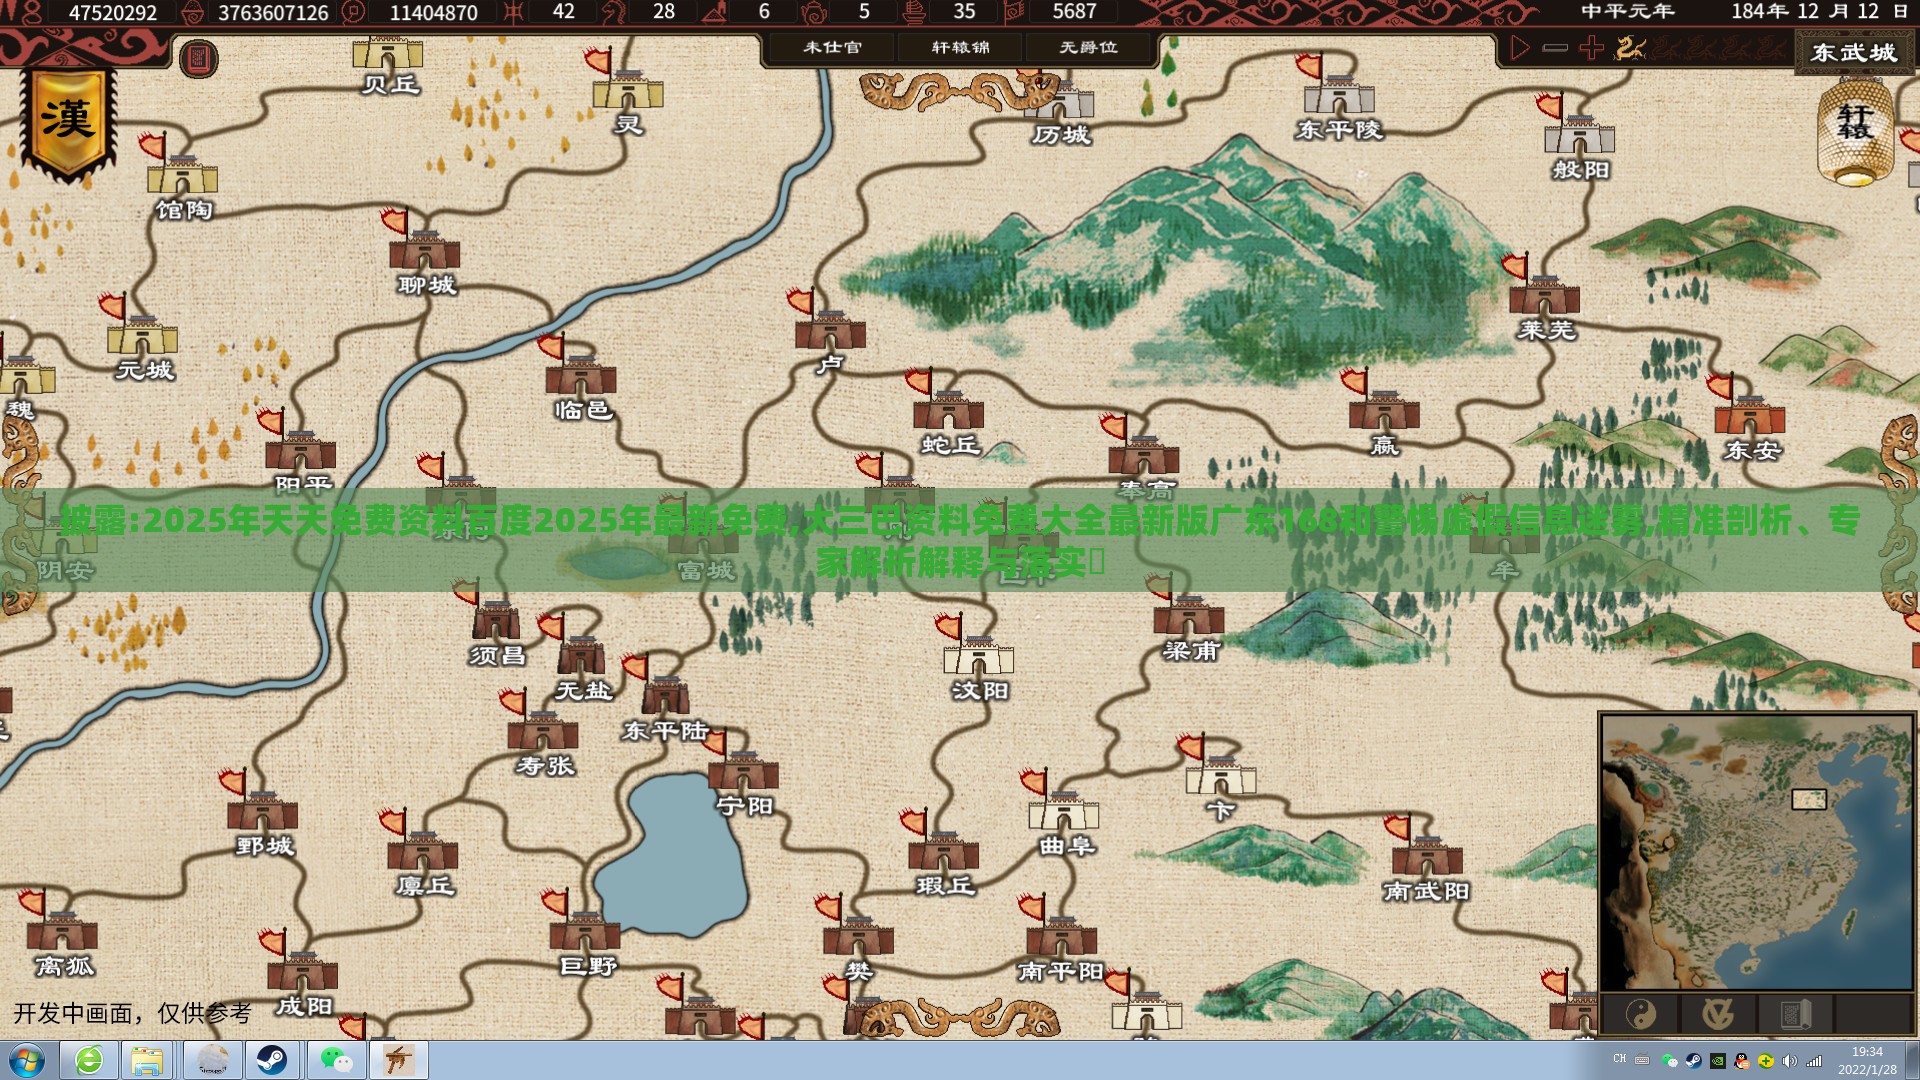This screenshot has height=1080, width=1920.
Task: Select the 寿张 city on the map
Action: (543, 730)
